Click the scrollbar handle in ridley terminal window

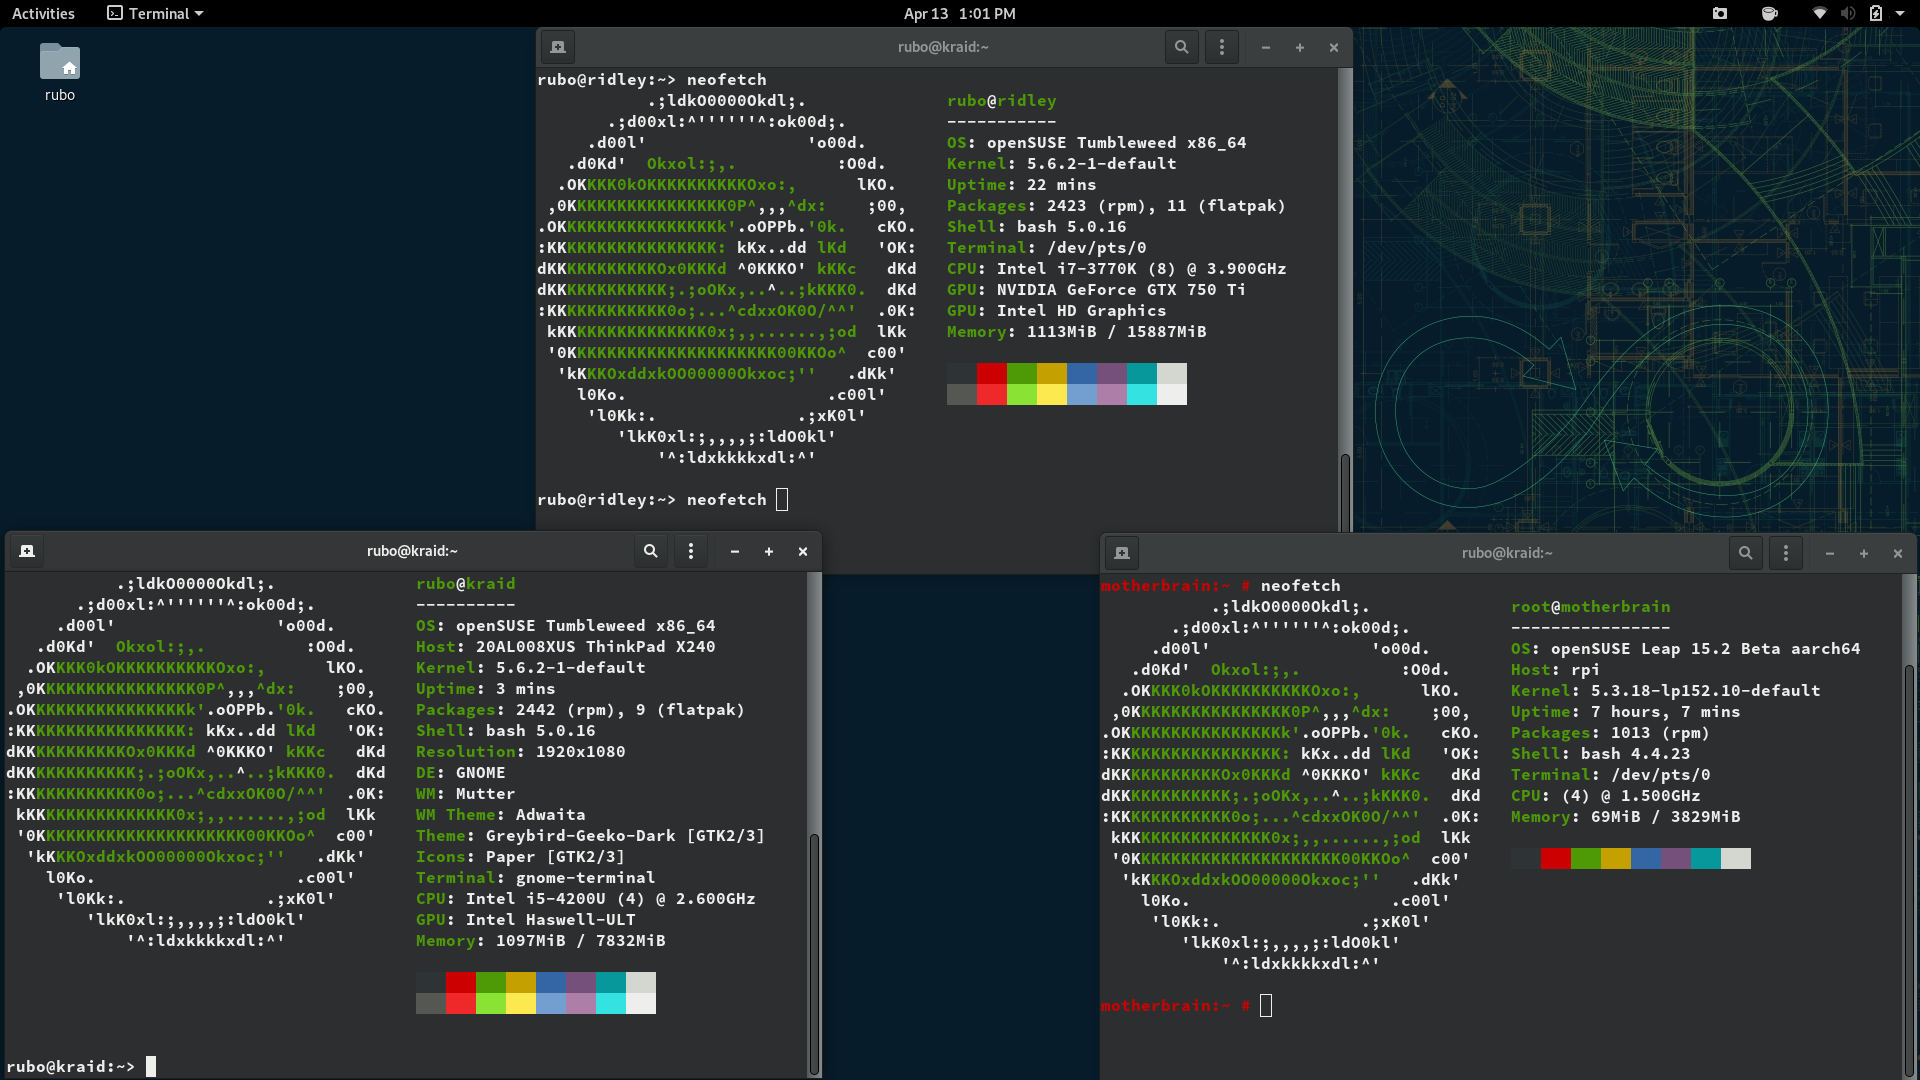[x=1345, y=492]
